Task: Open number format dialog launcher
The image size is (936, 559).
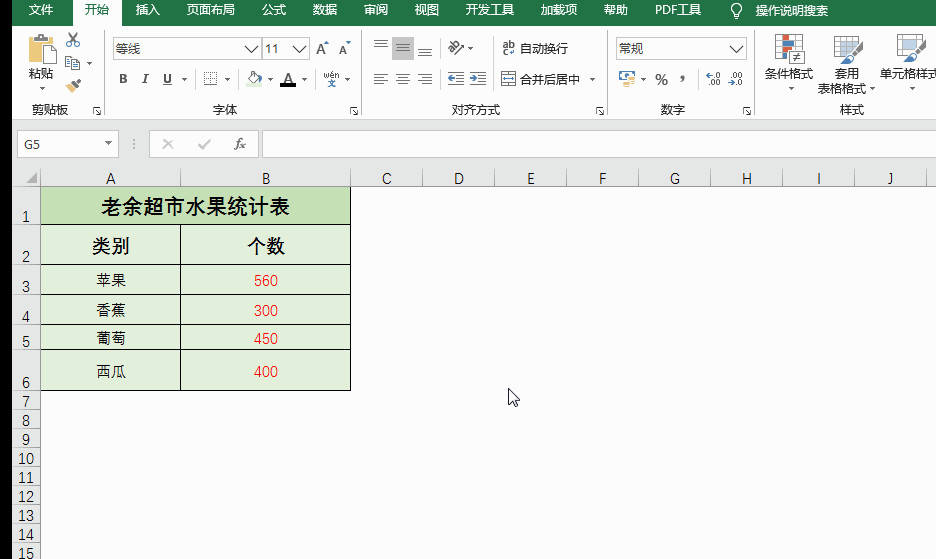Action: [747, 111]
